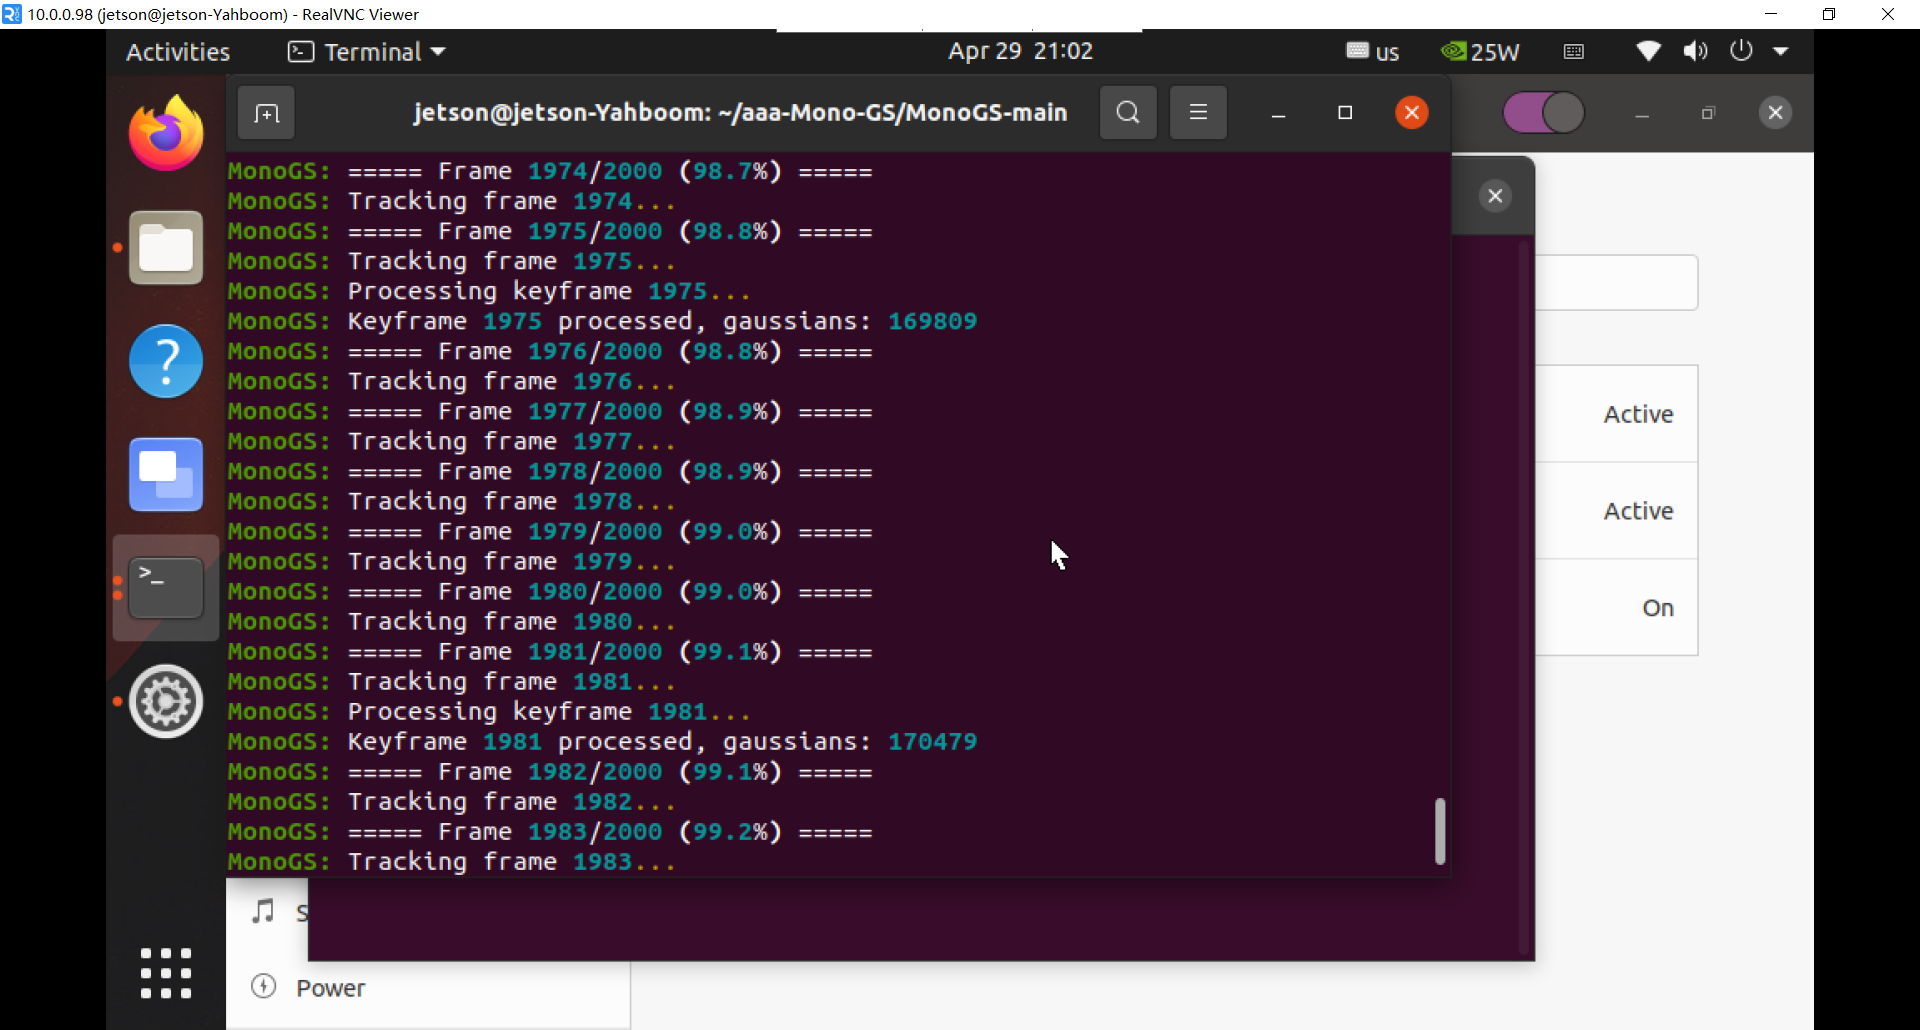Launch the Help icon in the dock
The image size is (1920, 1030).
pyautogui.click(x=166, y=361)
